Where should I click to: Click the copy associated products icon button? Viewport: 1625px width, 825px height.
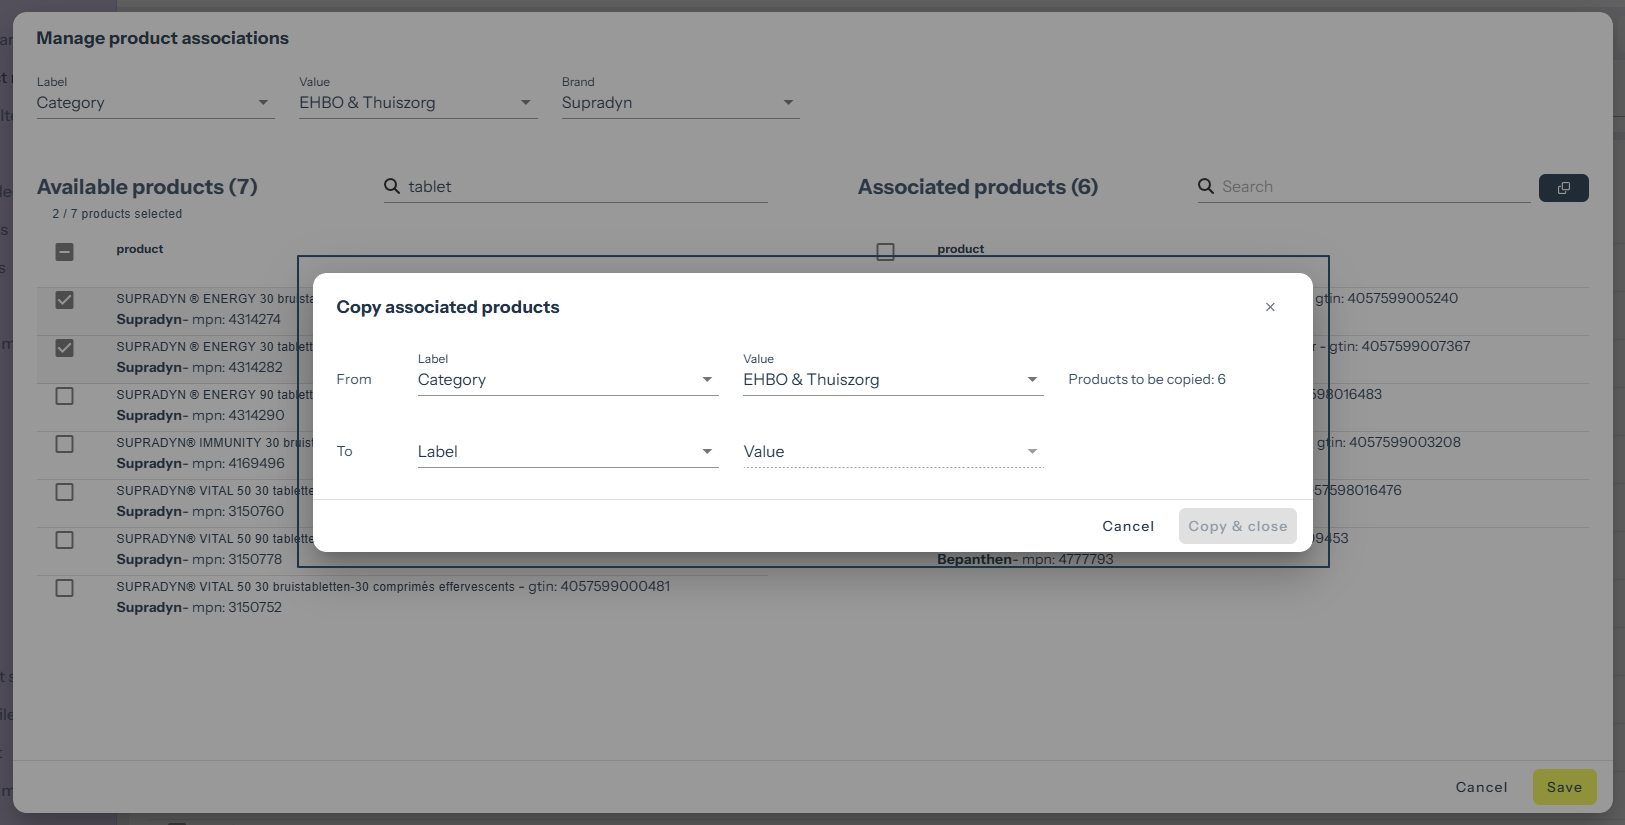click(1563, 188)
